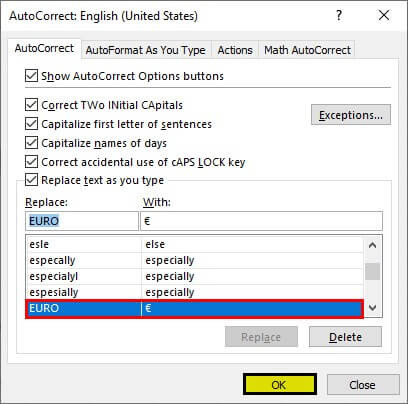Screen dimensions: 408x404
Task: Click the list scroll down arrow
Action: pyautogui.click(x=372, y=307)
